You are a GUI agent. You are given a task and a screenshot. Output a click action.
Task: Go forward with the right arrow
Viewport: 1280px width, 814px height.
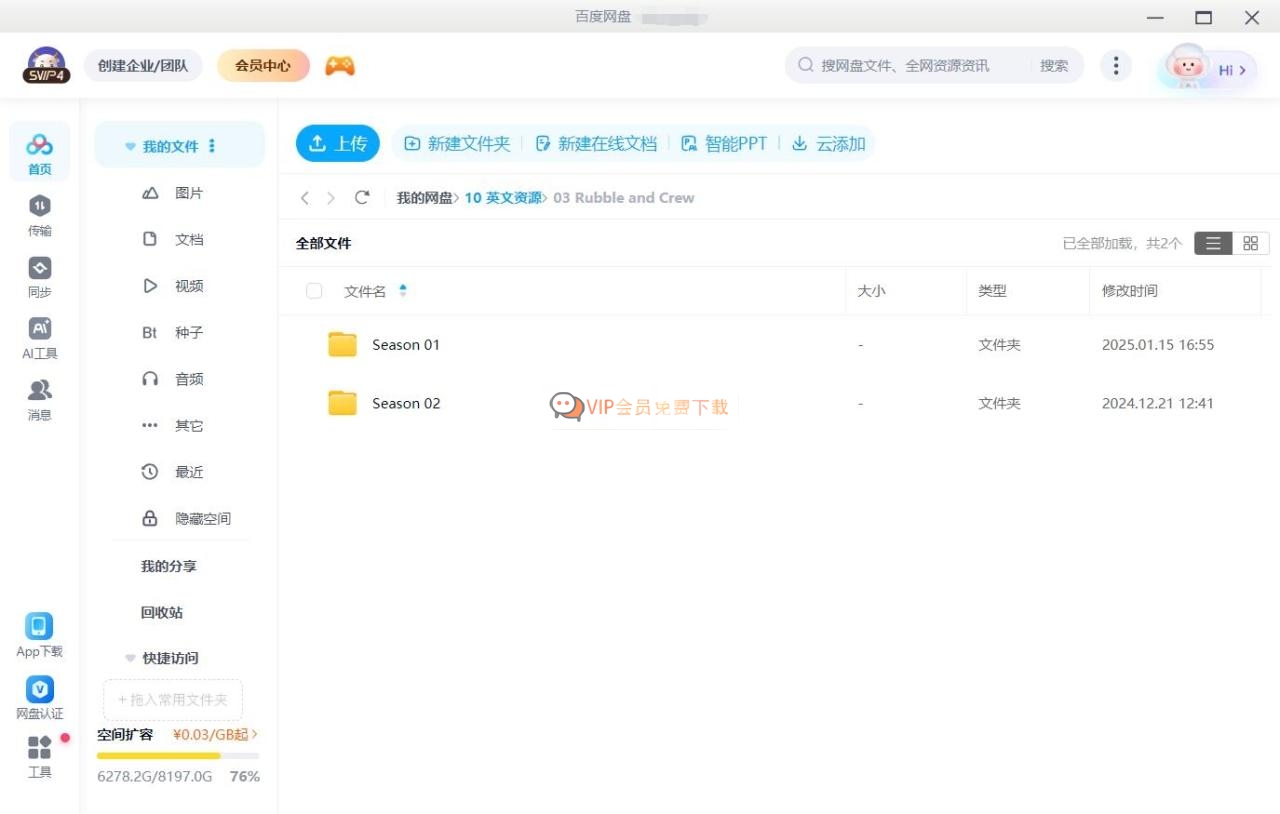point(331,198)
